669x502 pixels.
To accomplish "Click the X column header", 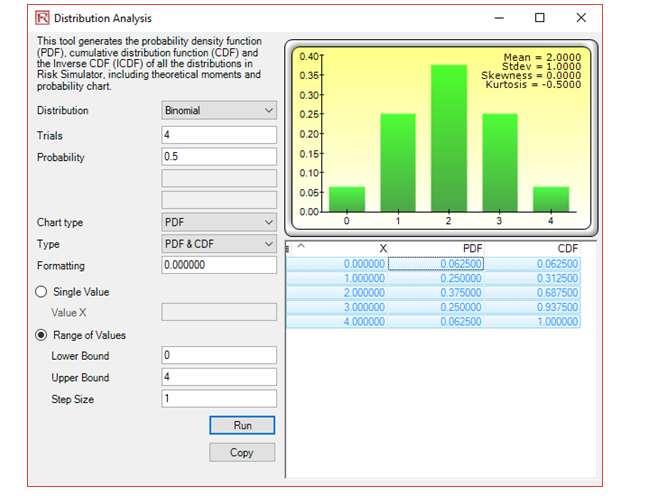I will 383,249.
